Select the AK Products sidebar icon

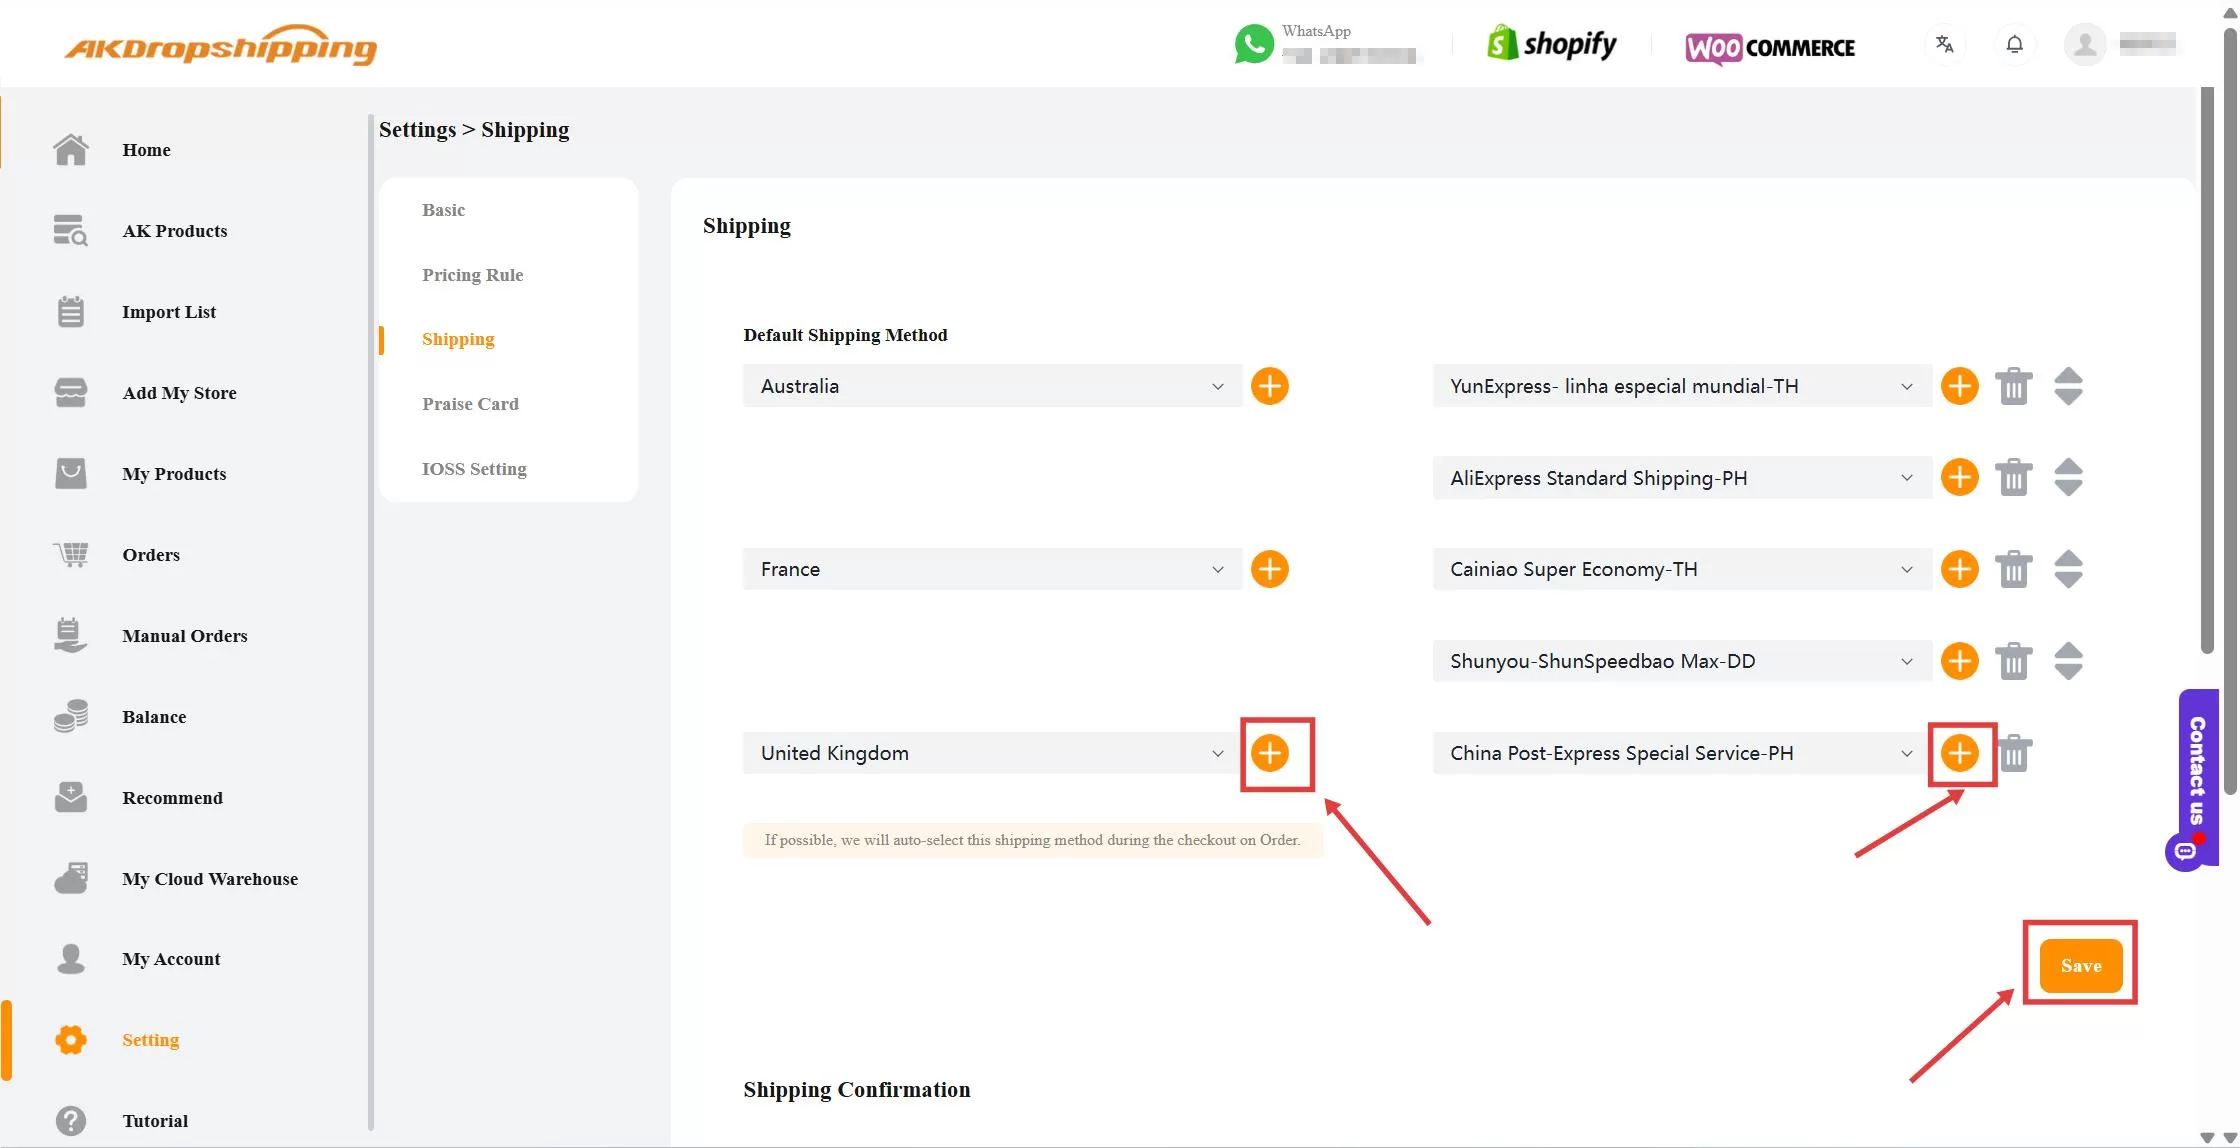tap(70, 230)
